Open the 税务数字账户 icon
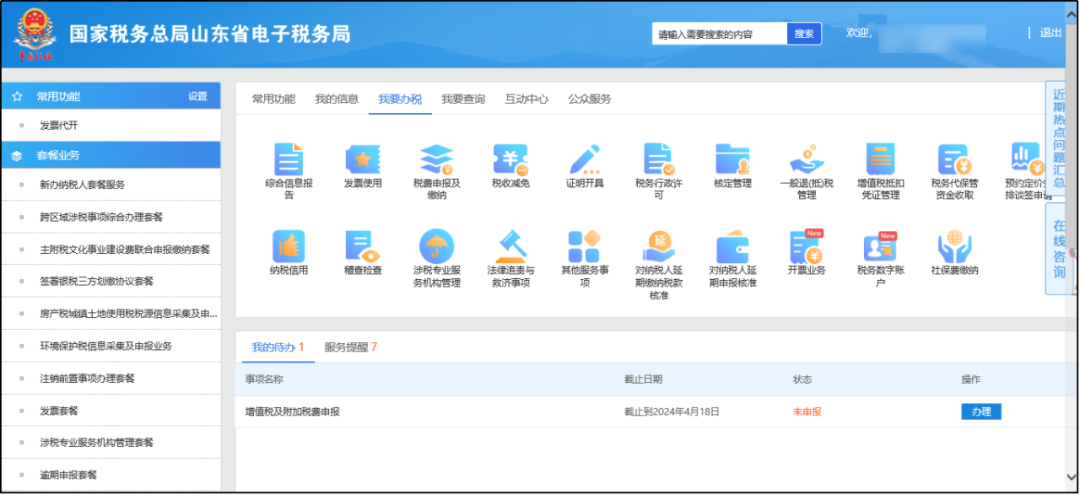 click(880, 246)
